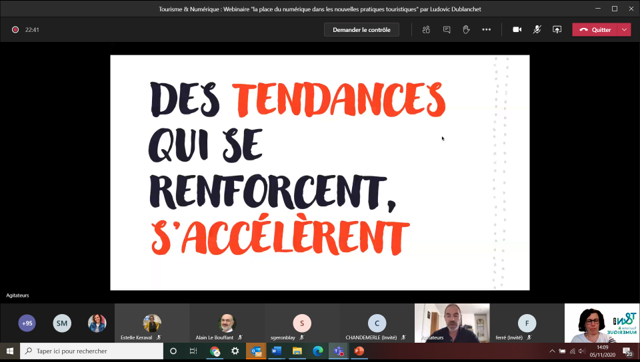Click the 22:41 meeting timer
Screen dimensions: 640x362
pos(32,30)
